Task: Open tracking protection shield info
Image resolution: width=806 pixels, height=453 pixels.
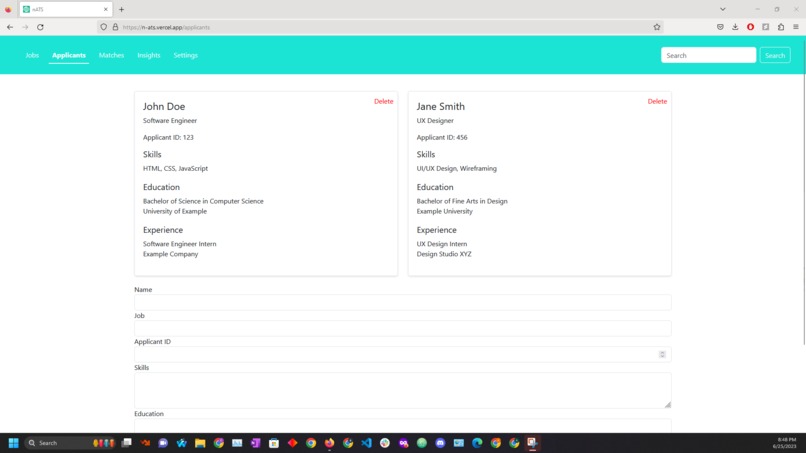Action: click(104, 27)
